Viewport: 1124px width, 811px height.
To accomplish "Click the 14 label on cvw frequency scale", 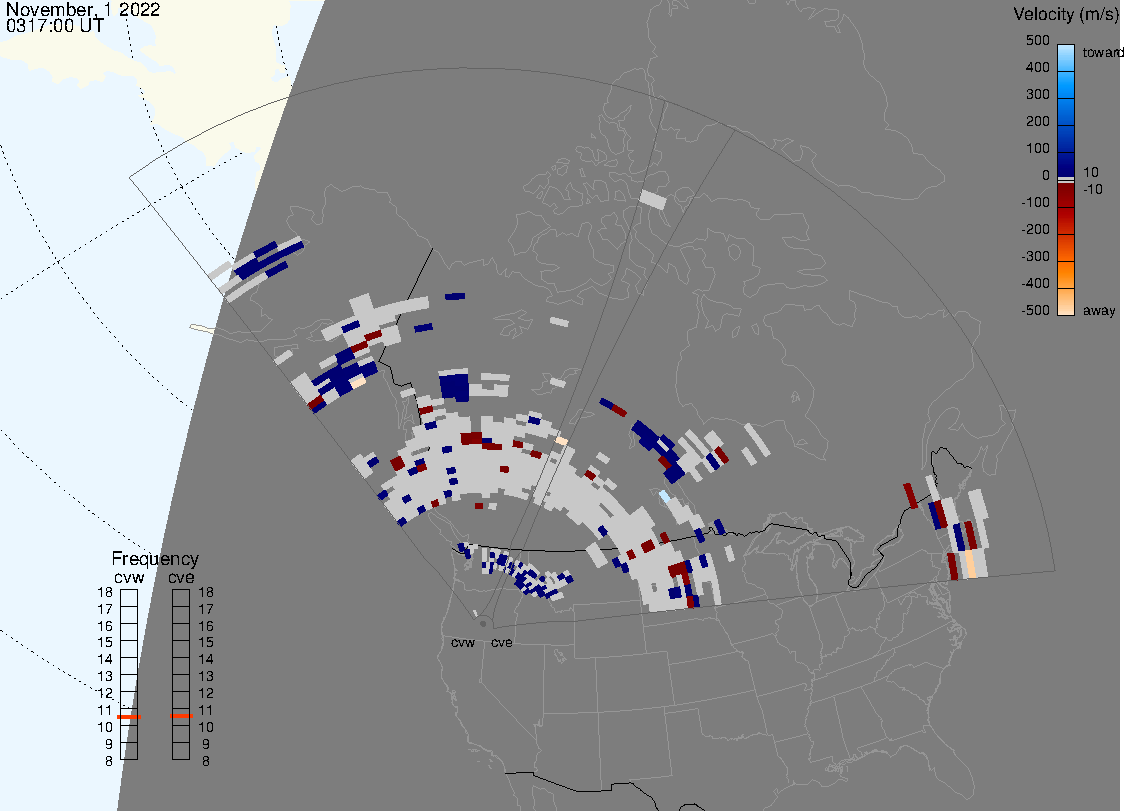I will [105, 659].
